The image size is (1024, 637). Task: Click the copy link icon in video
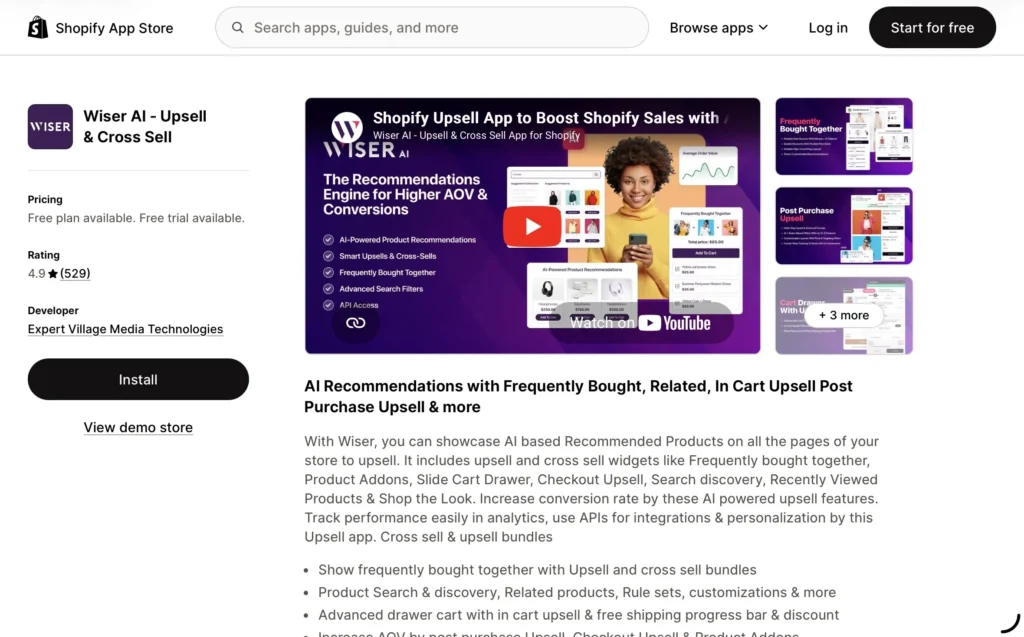(x=355, y=323)
